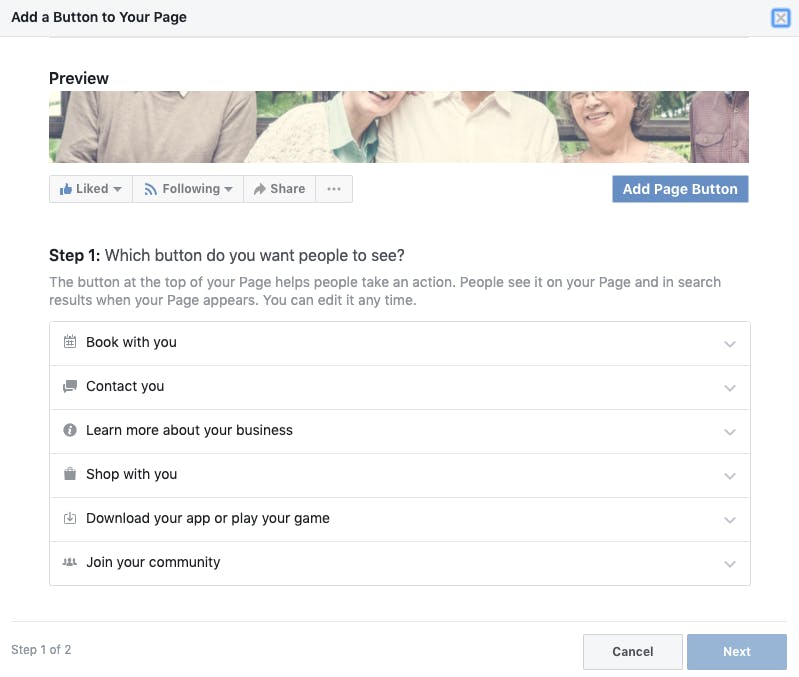Click the three-dot more options button
This screenshot has height=677, width=799.
(x=334, y=189)
